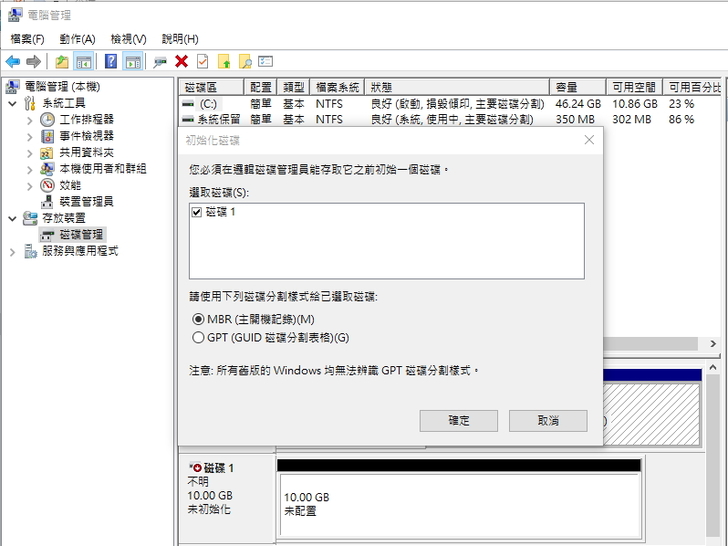The image size is (728, 546).
Task: Expand the 效能 node
Action: click(30, 186)
